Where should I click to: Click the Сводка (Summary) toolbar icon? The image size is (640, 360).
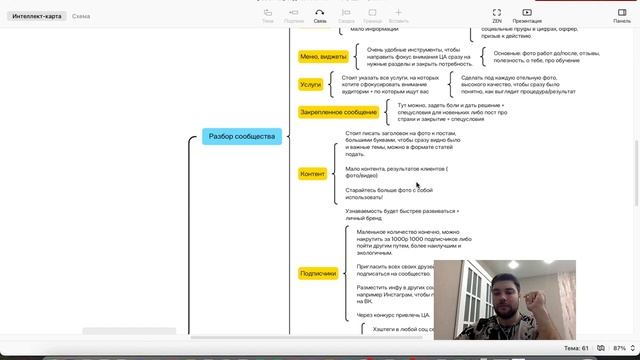coord(346,16)
